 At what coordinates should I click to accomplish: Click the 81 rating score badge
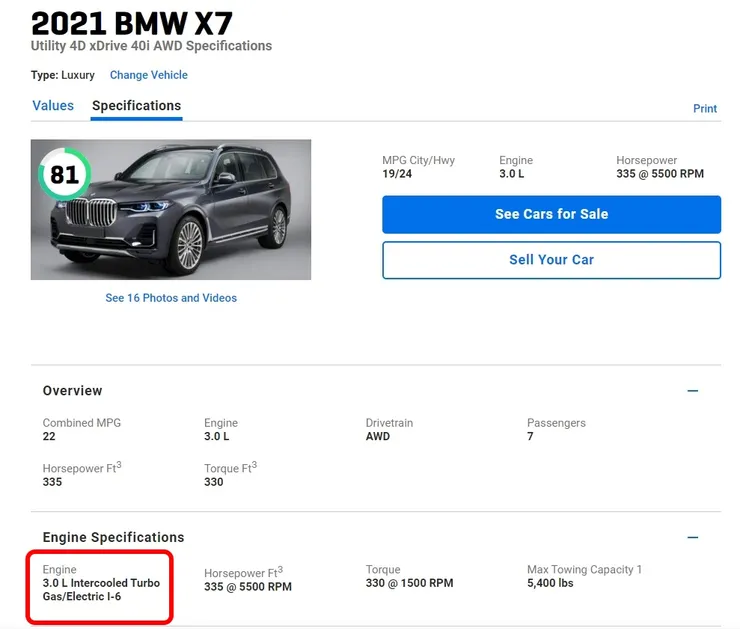point(64,176)
